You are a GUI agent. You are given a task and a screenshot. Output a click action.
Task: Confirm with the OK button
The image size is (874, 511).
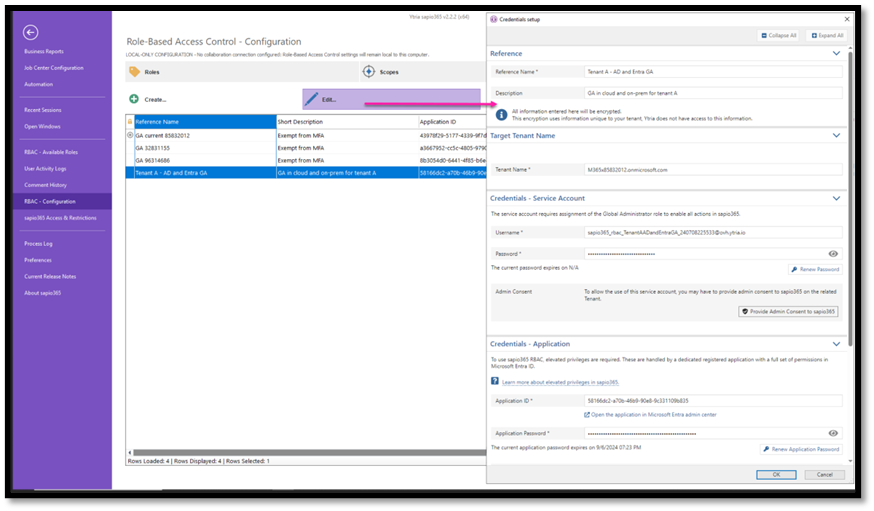[x=776, y=475]
